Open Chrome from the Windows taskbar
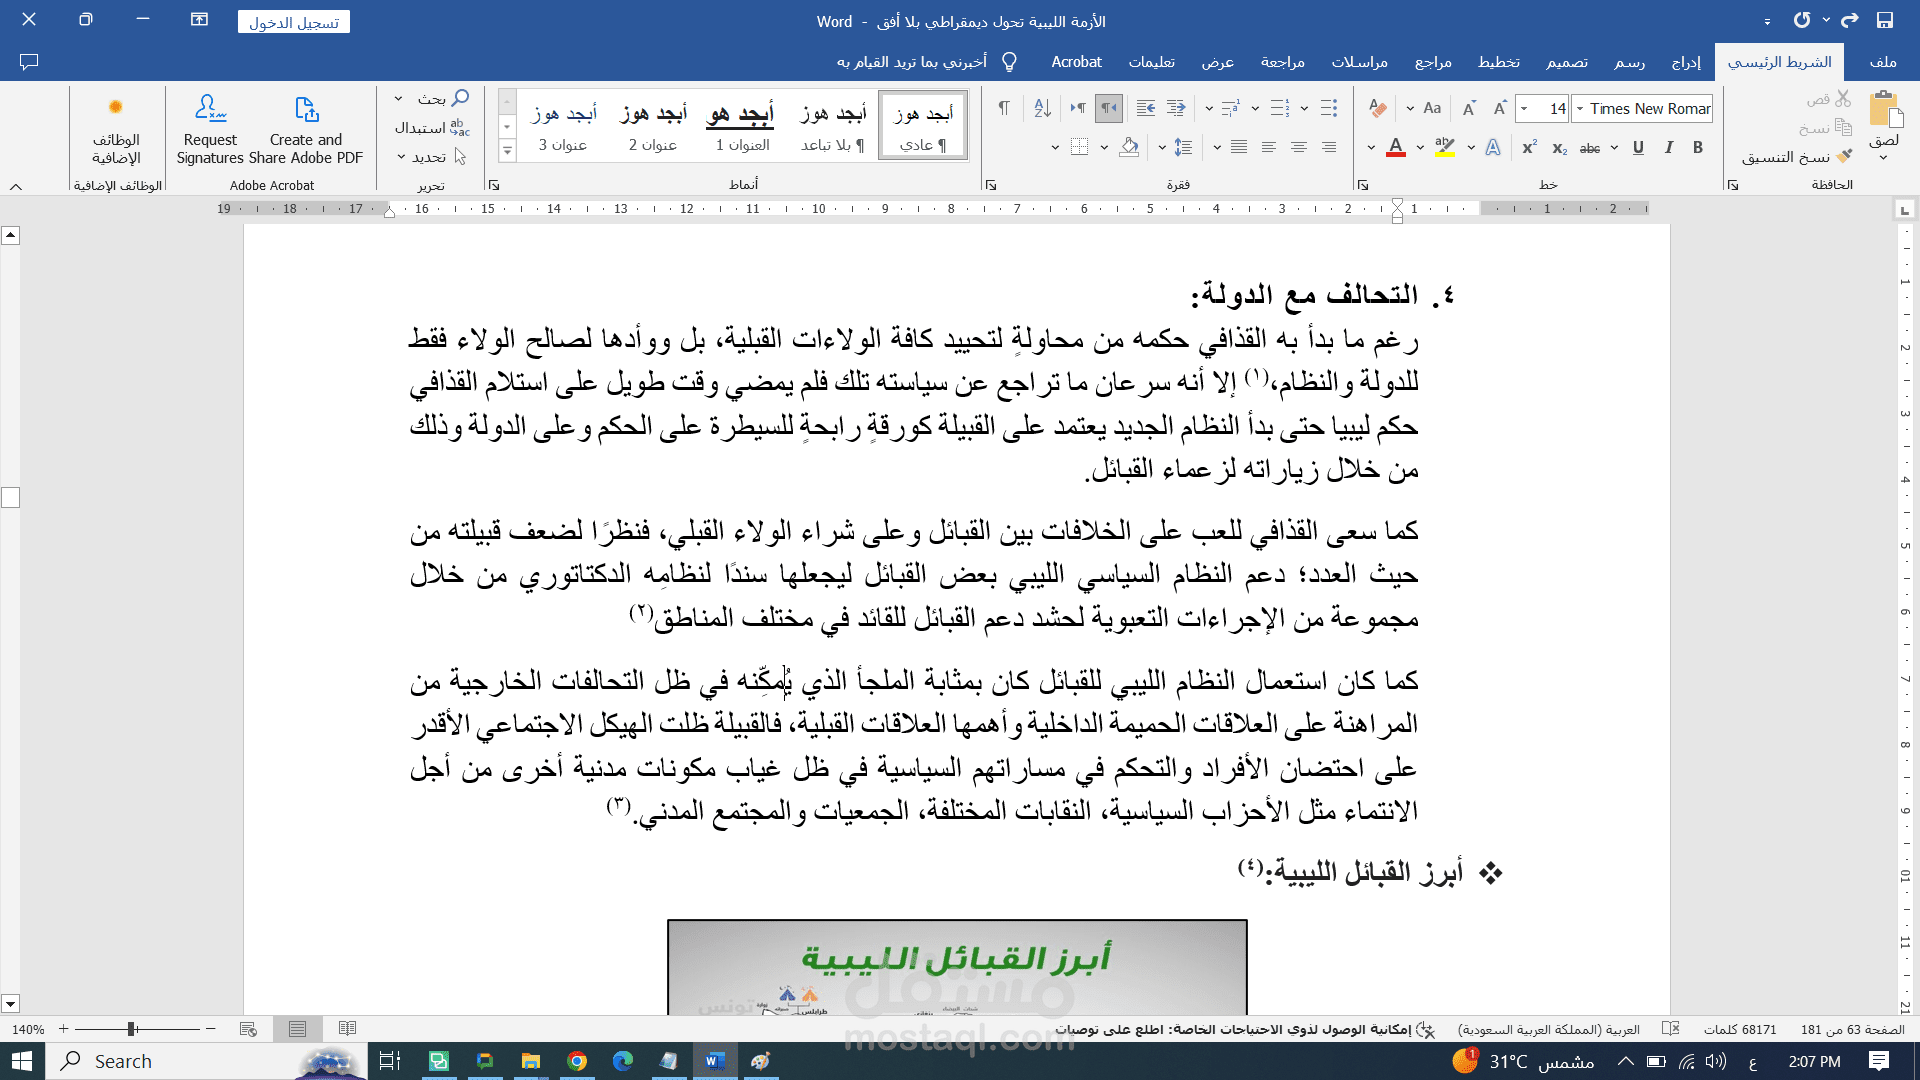1920x1080 pixels. (x=577, y=1061)
